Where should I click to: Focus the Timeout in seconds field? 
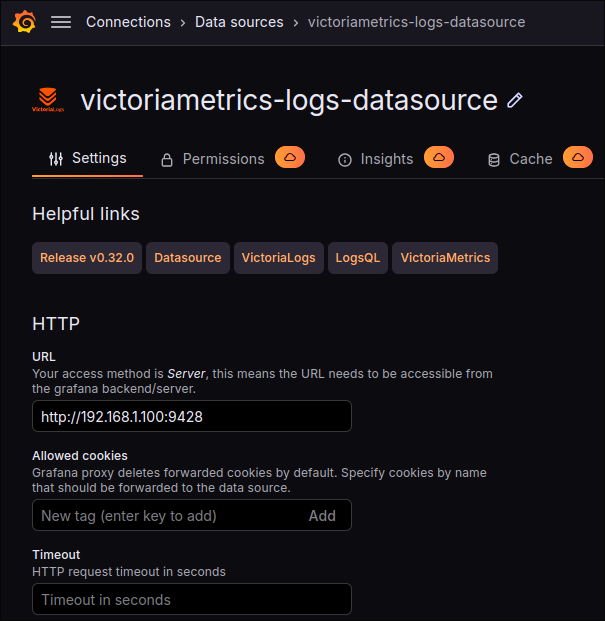click(x=192, y=599)
